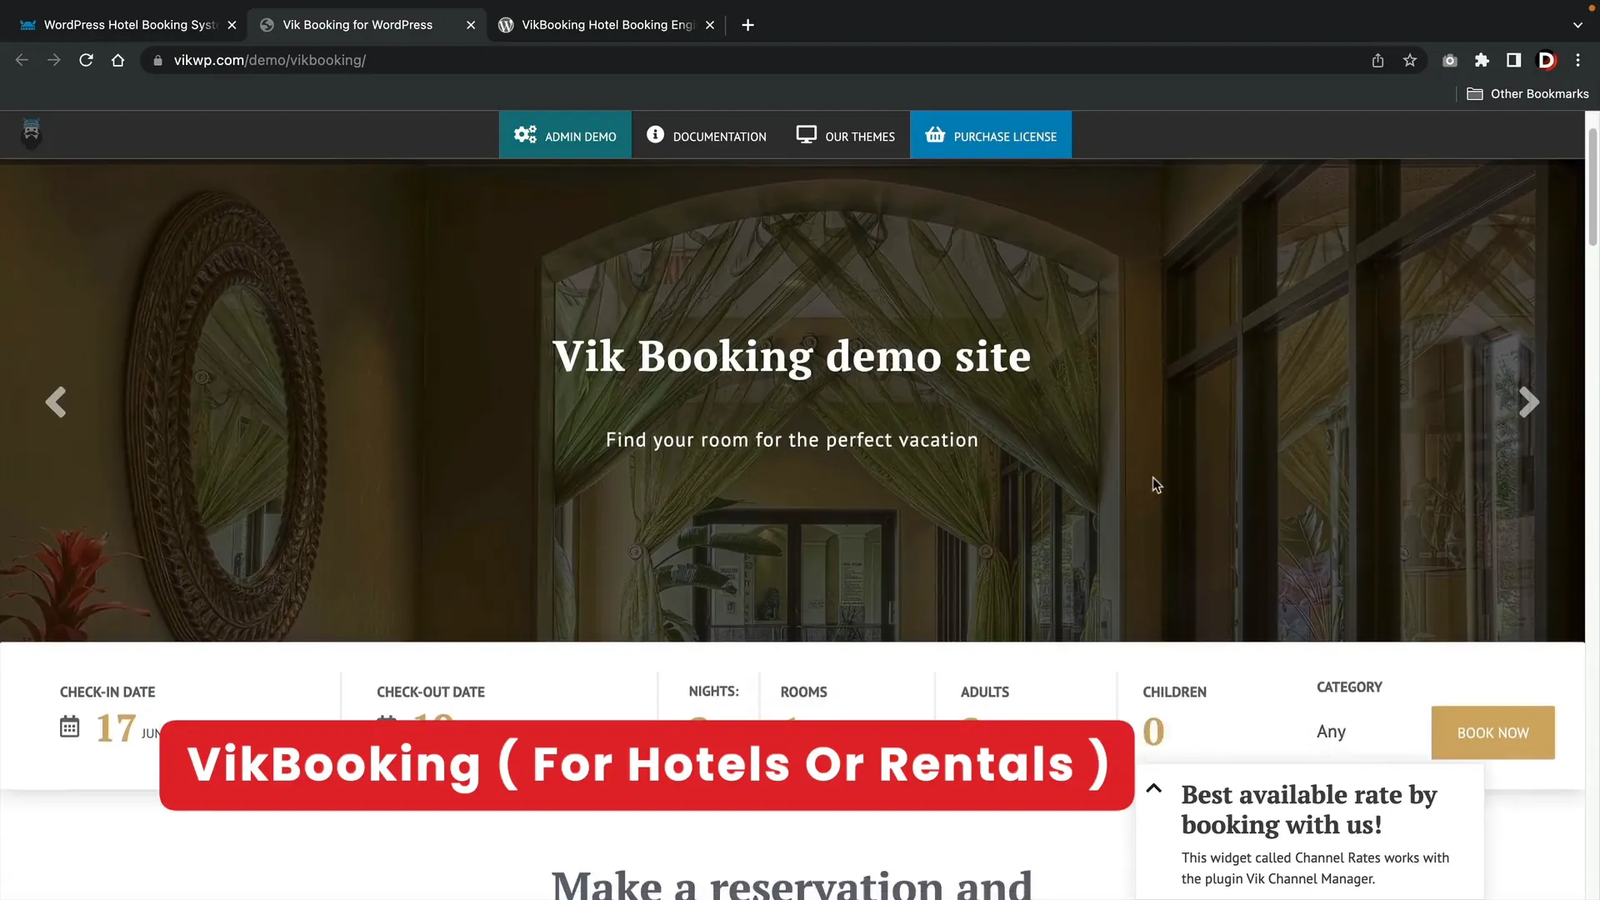Reload the current page
The width and height of the screenshot is (1600, 900).
coord(86,60)
